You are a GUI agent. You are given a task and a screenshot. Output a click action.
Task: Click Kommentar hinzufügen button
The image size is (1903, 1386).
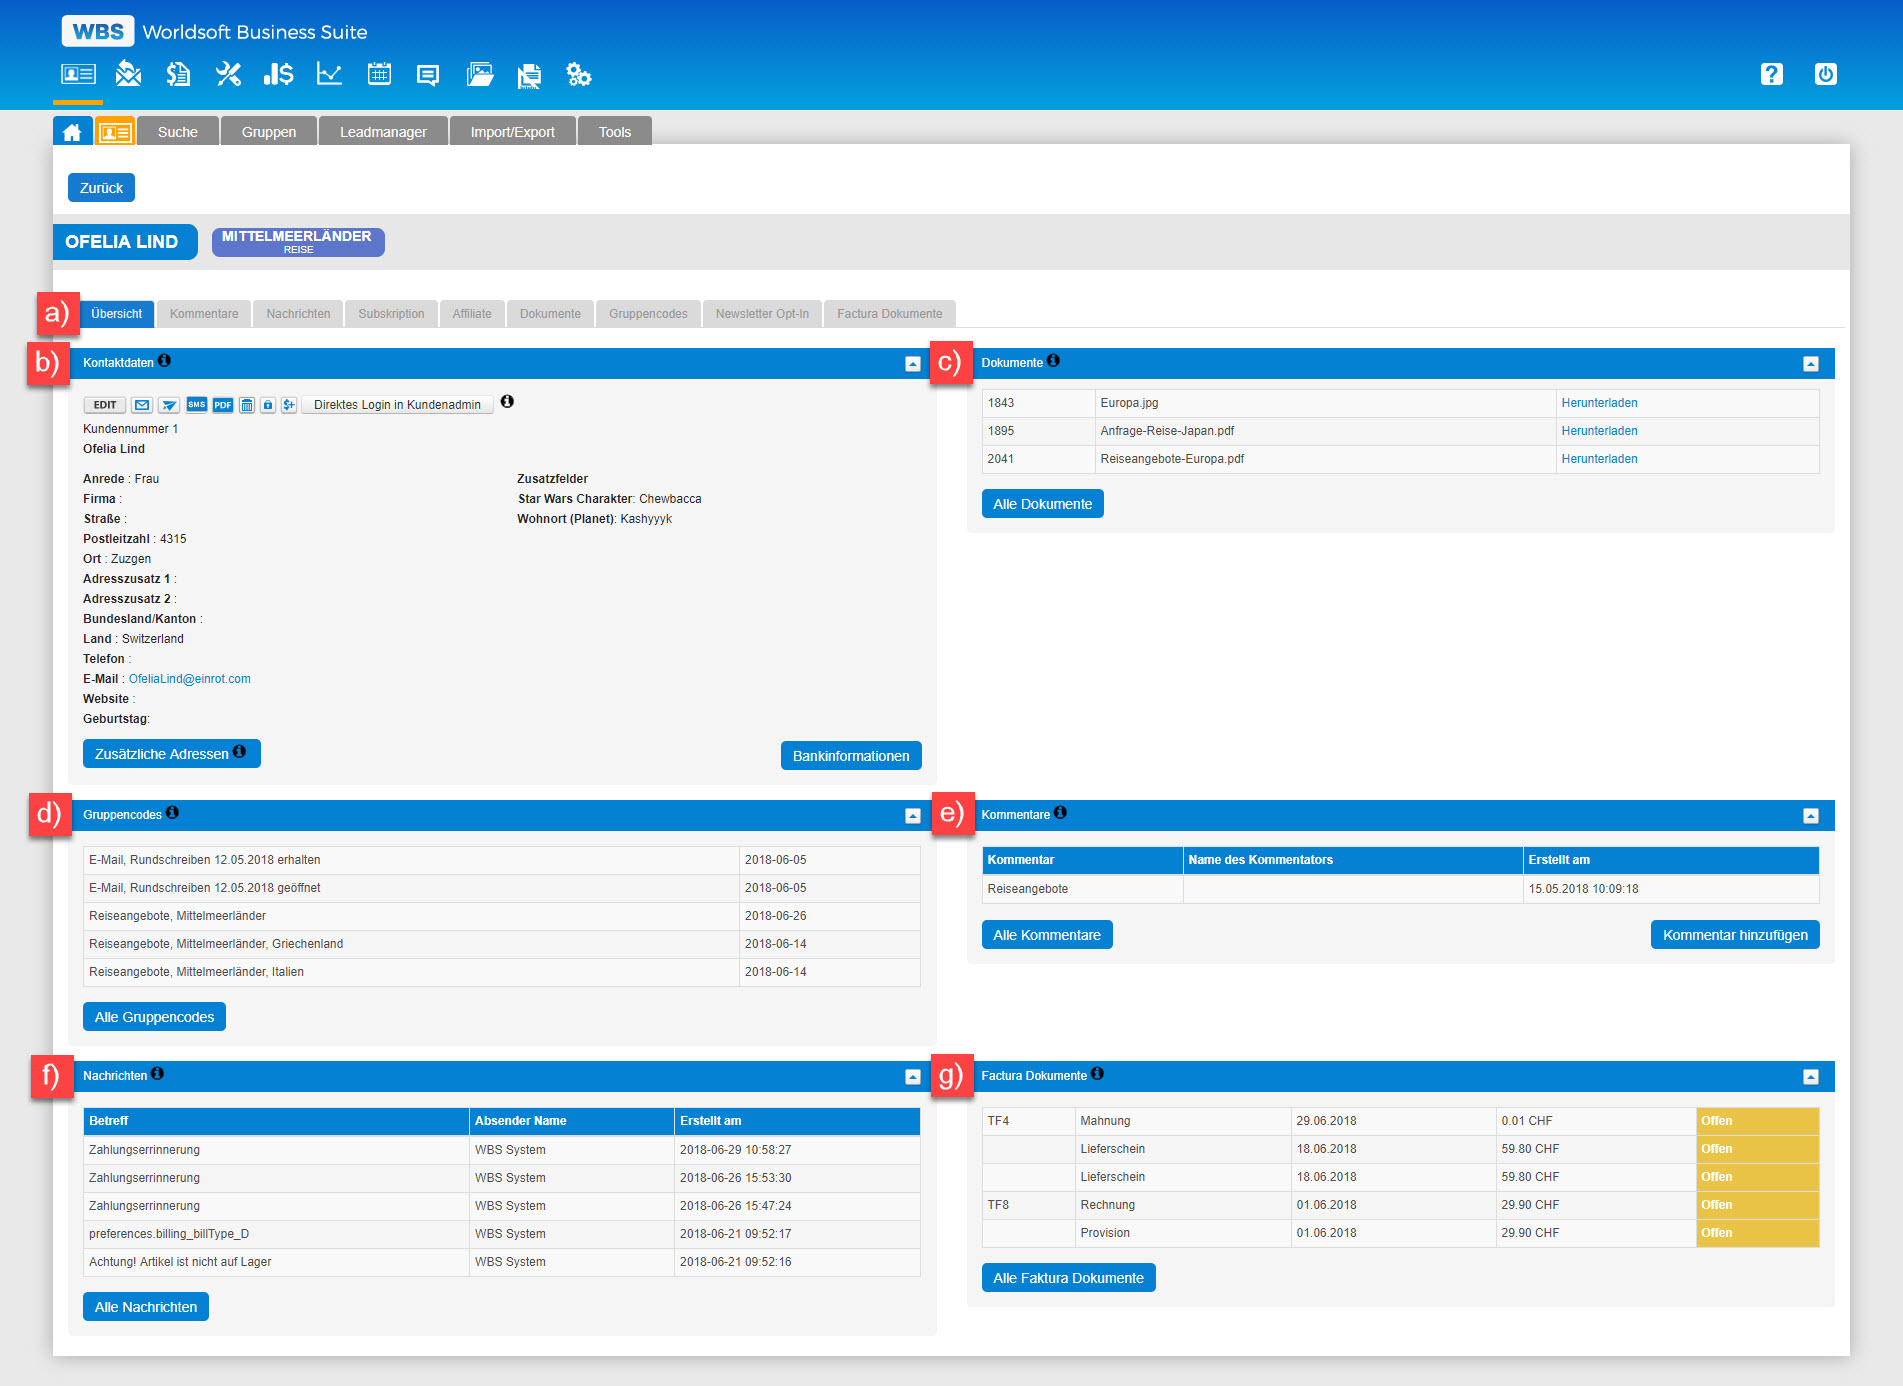(1735, 935)
